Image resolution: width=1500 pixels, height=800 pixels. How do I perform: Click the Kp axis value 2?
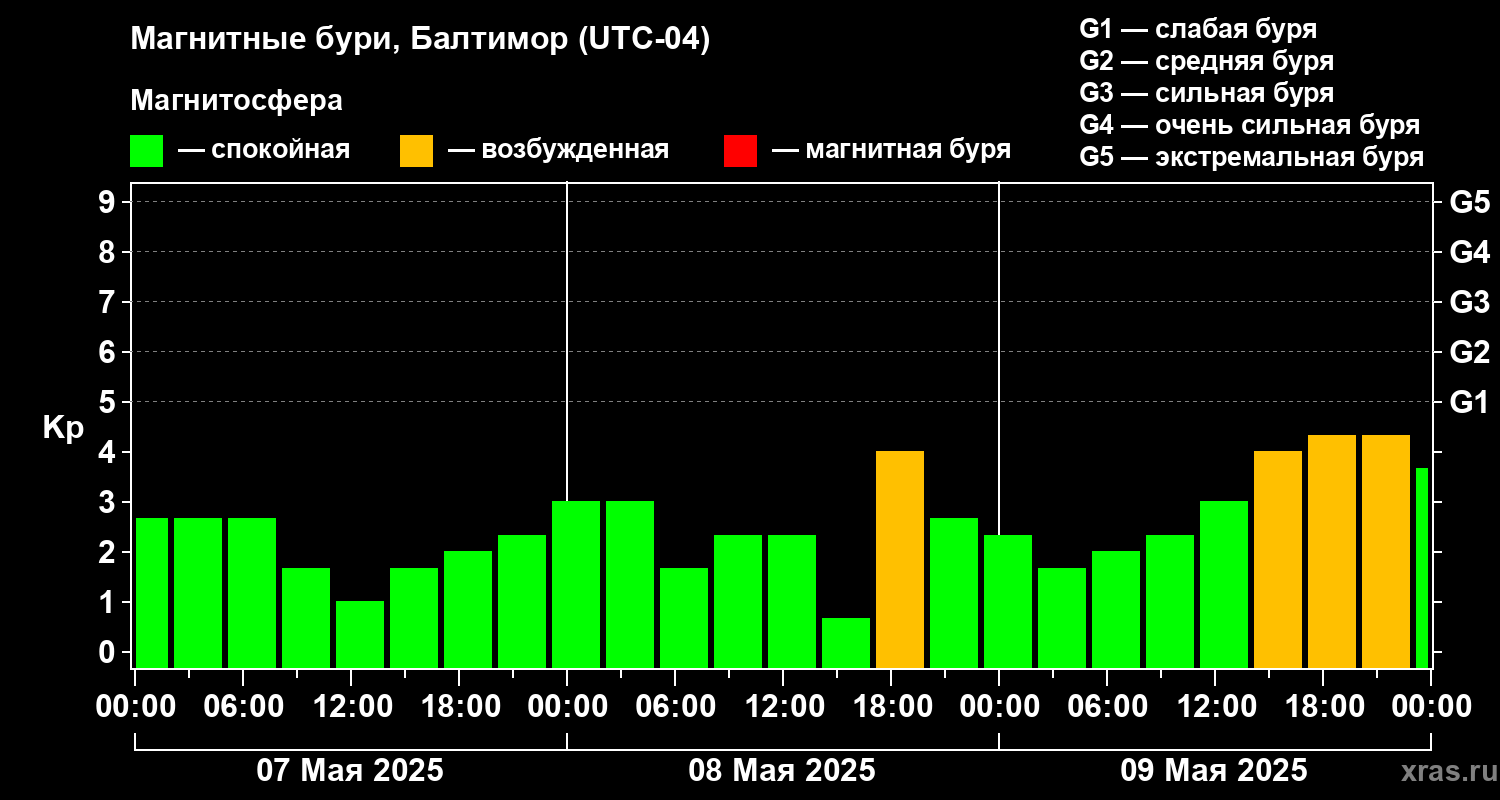[109, 552]
